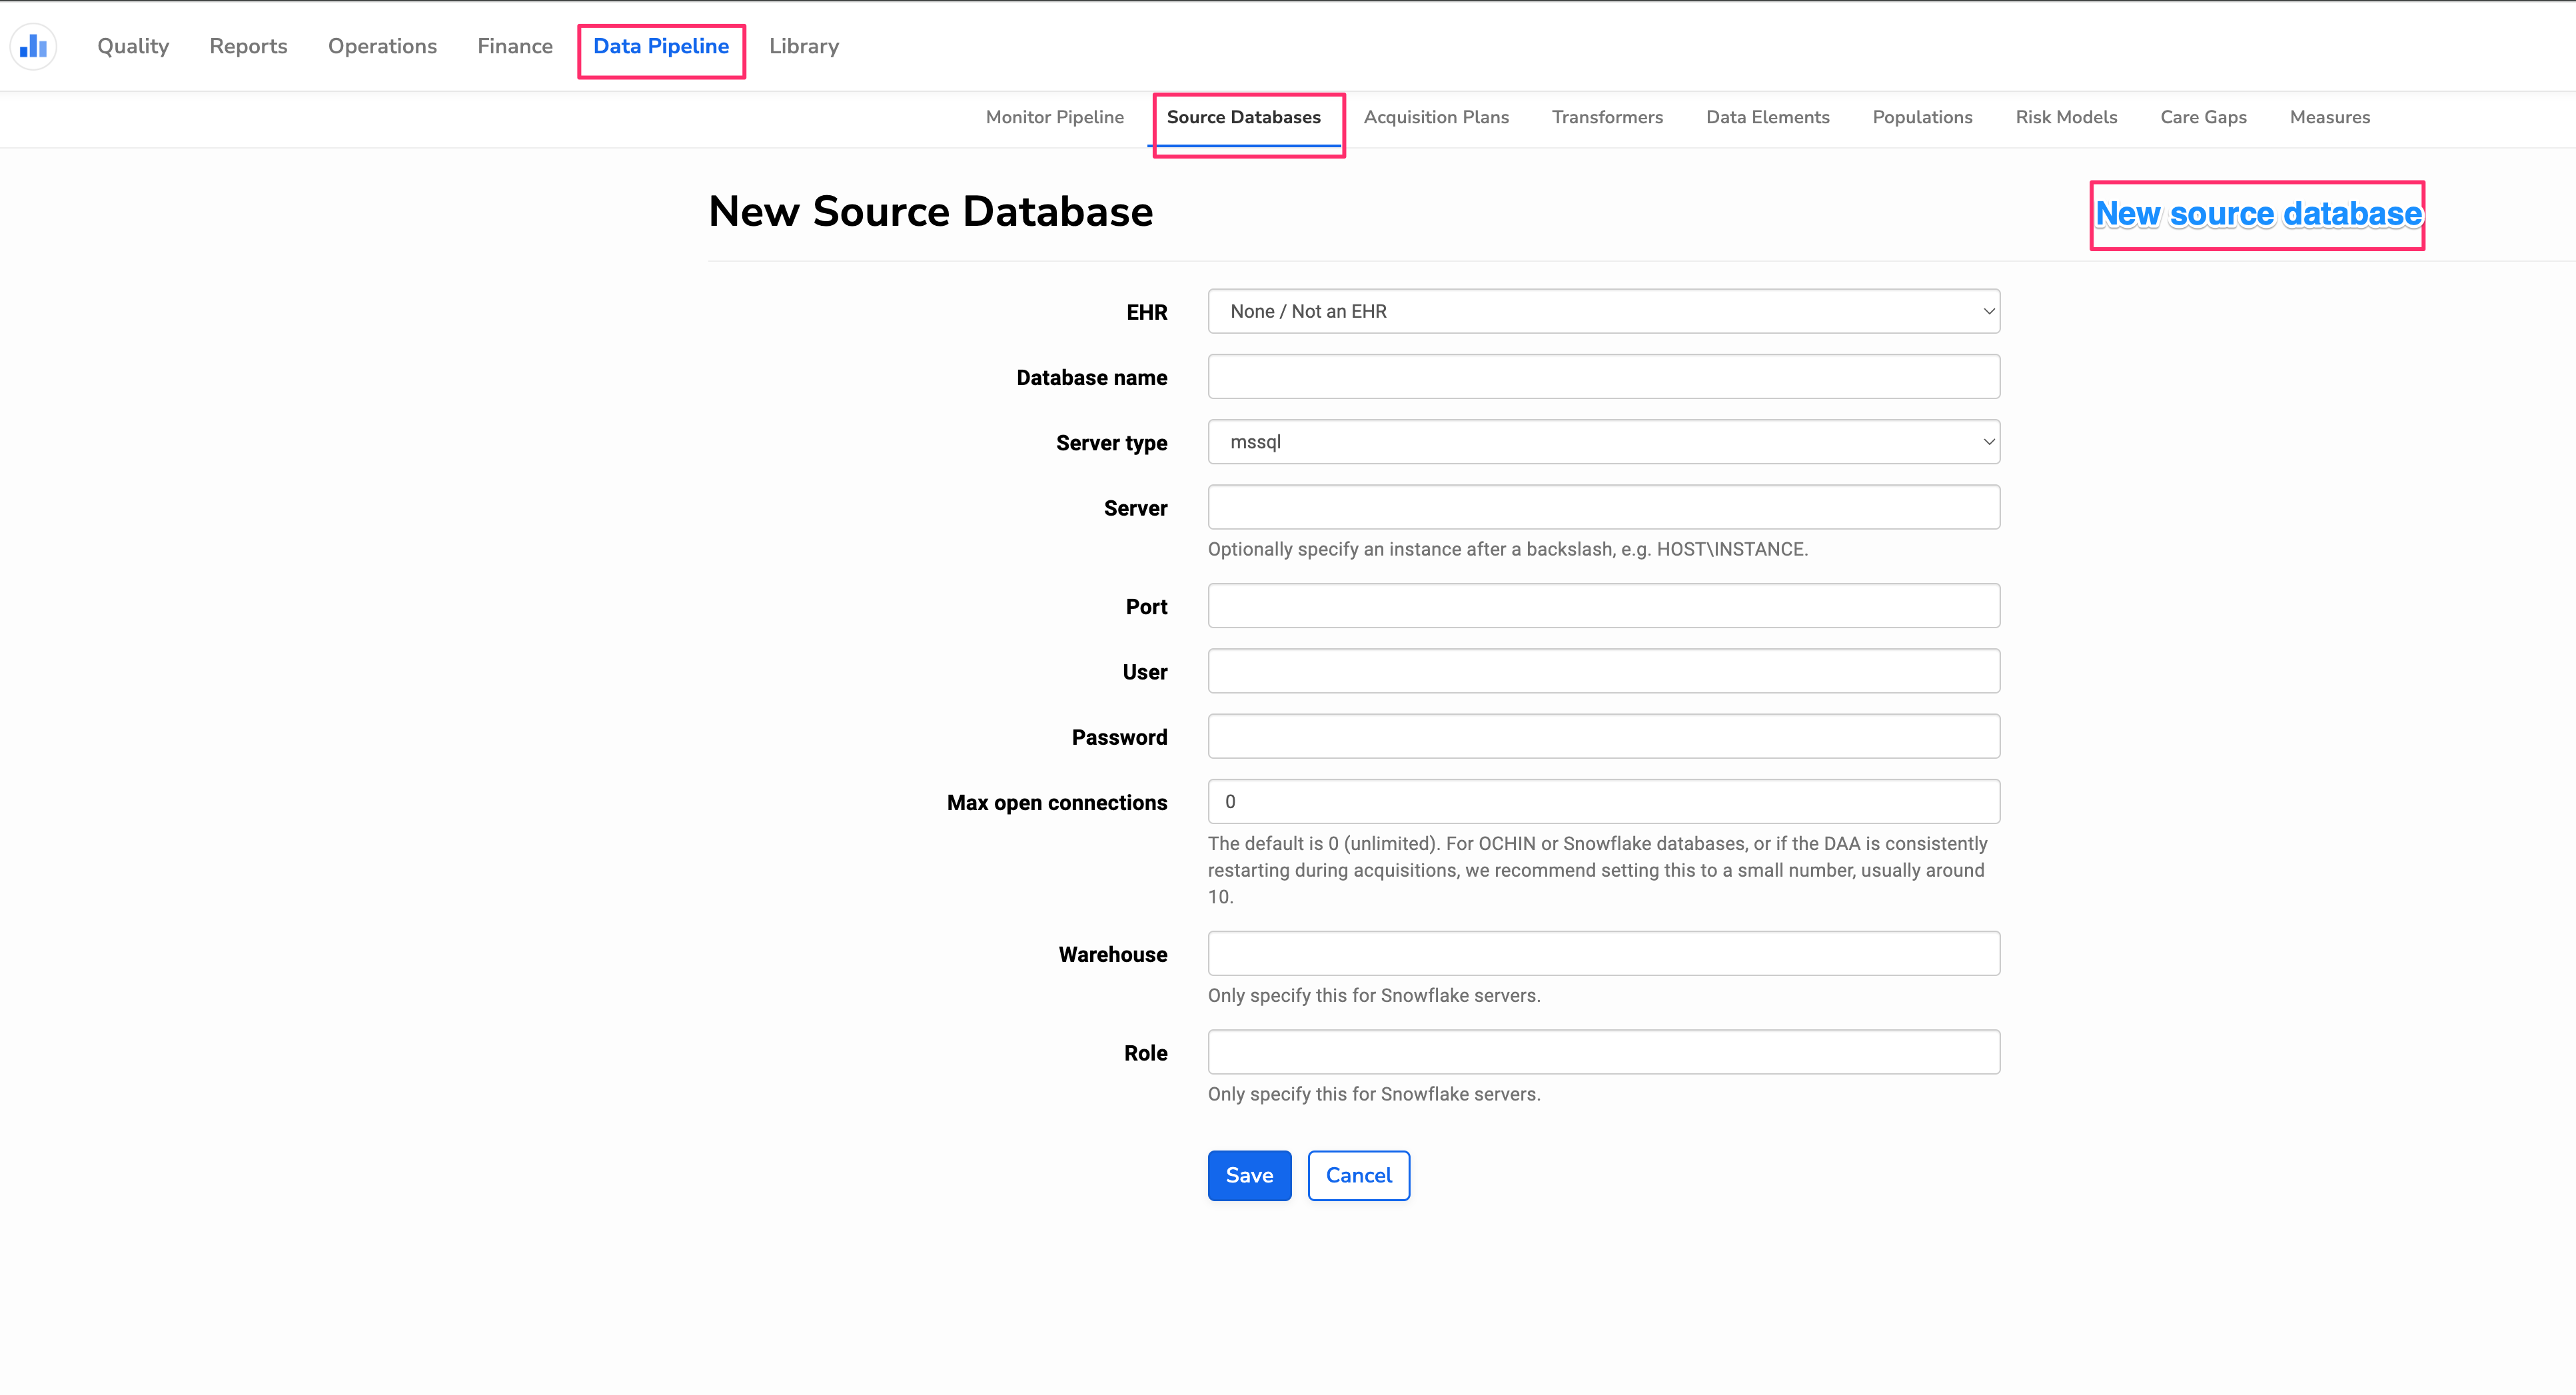Expand the EHR selector showing None / Not an EHR
The image size is (2576, 1395).
pyautogui.click(x=1602, y=311)
